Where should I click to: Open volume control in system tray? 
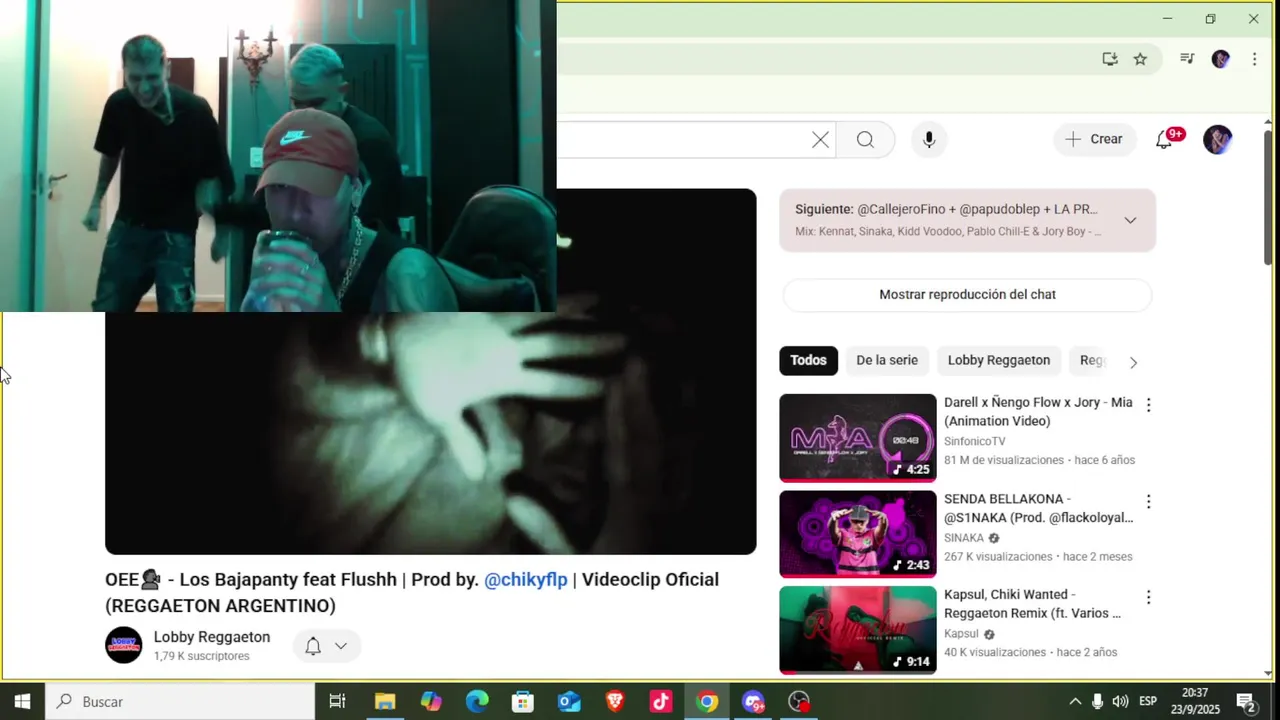1120,702
